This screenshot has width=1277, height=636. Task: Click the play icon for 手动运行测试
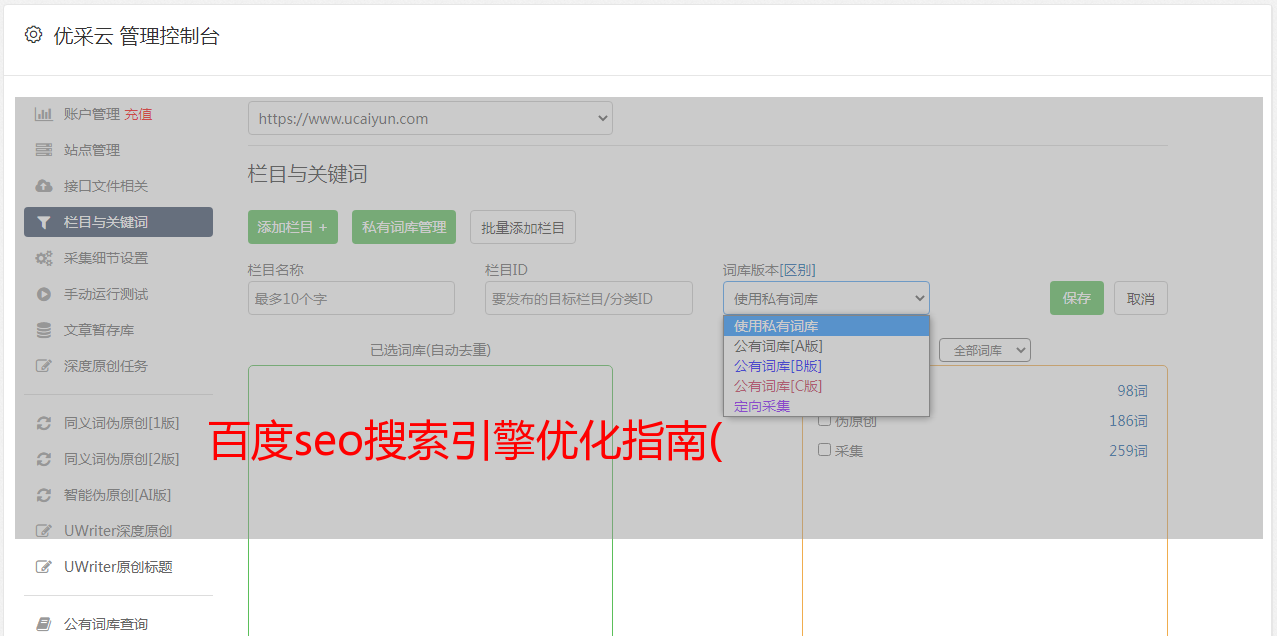coord(43,294)
